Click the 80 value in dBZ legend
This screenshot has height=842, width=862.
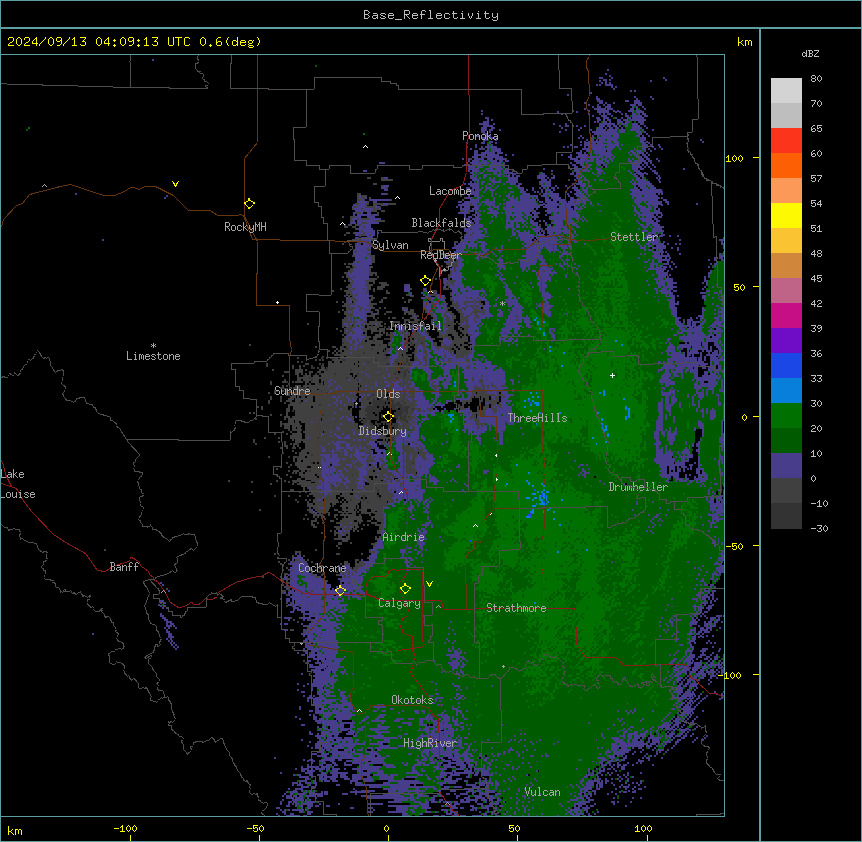(x=816, y=79)
